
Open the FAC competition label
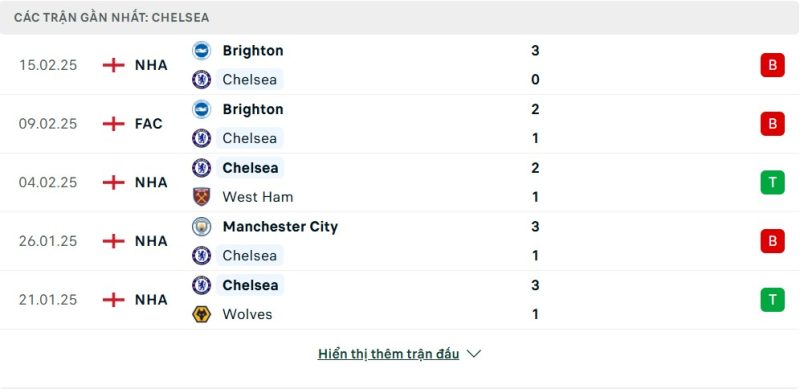click(x=148, y=124)
